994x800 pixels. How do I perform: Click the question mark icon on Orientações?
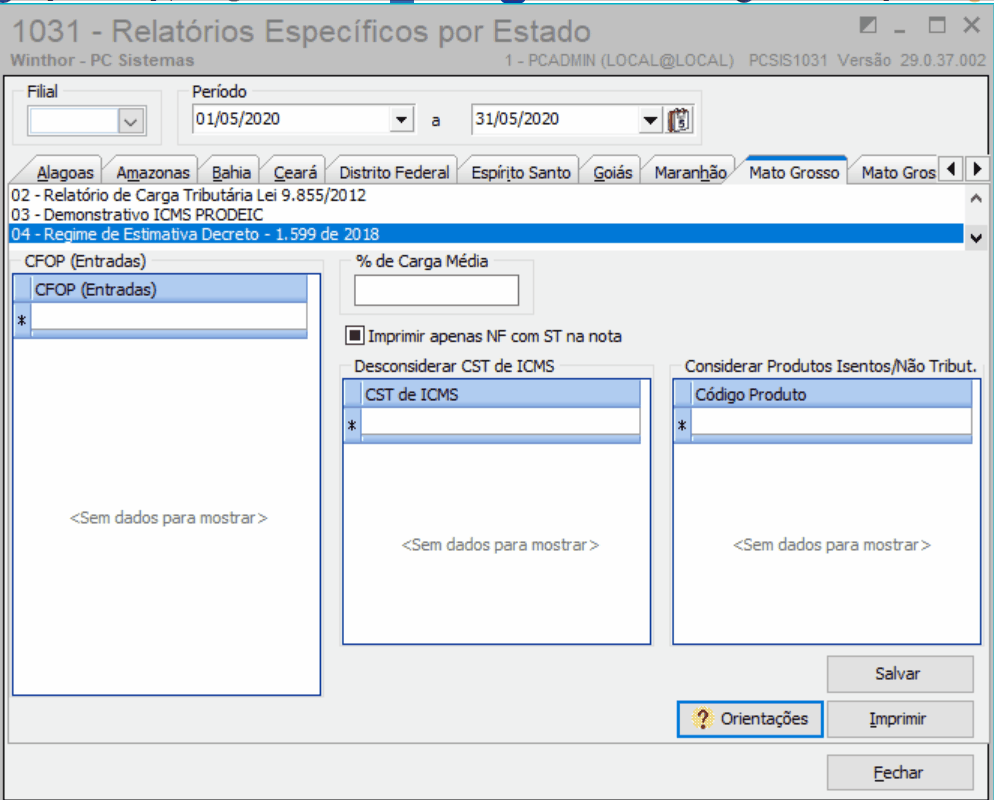[702, 719]
